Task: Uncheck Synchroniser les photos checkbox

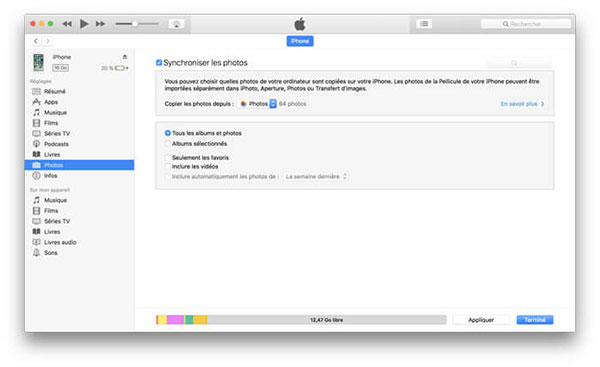Action: point(159,62)
